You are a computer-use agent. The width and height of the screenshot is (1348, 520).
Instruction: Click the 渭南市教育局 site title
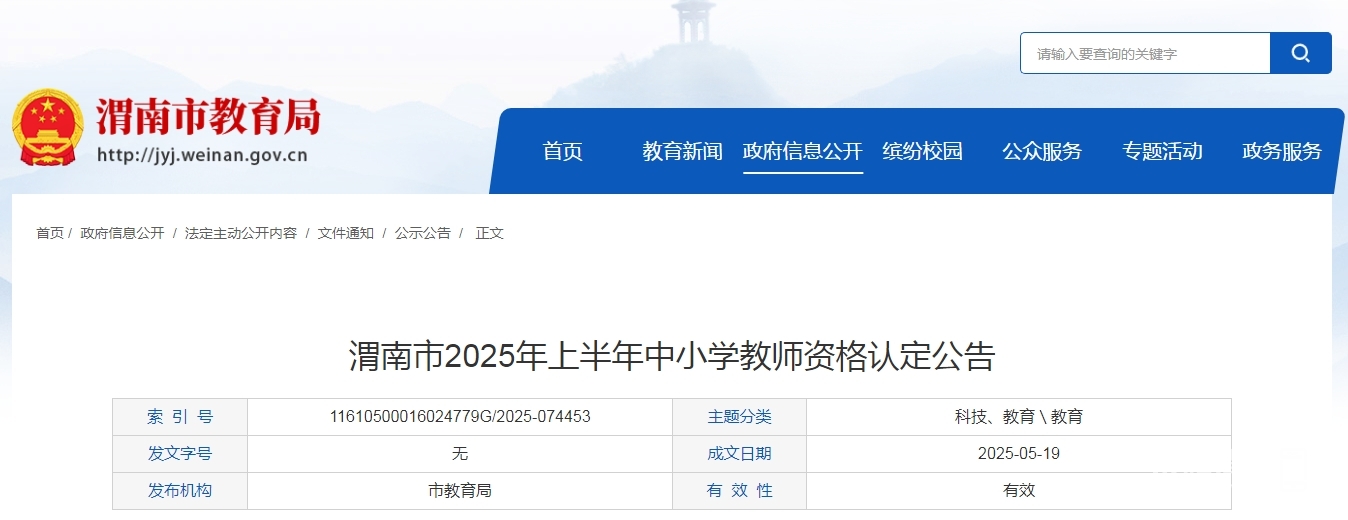pos(208,118)
